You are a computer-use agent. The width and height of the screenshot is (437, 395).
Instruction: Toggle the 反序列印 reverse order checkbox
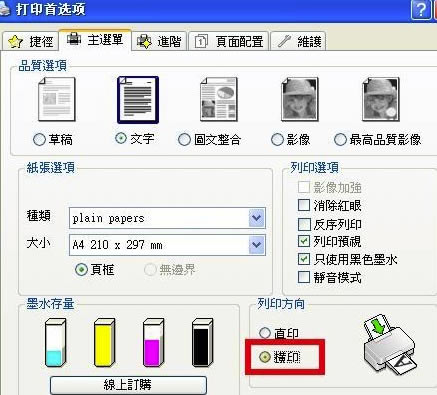(x=304, y=224)
